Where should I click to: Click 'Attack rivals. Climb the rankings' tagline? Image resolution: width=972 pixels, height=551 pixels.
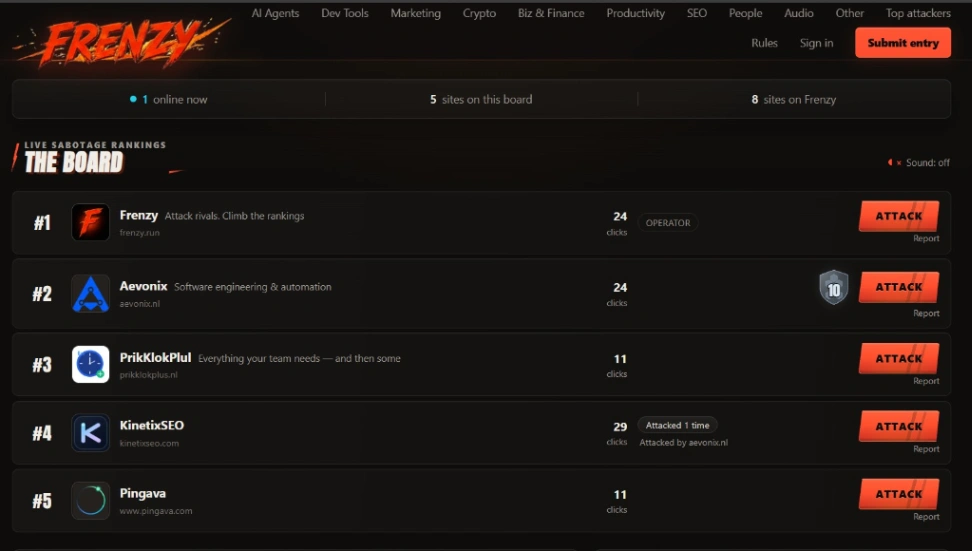(x=234, y=216)
